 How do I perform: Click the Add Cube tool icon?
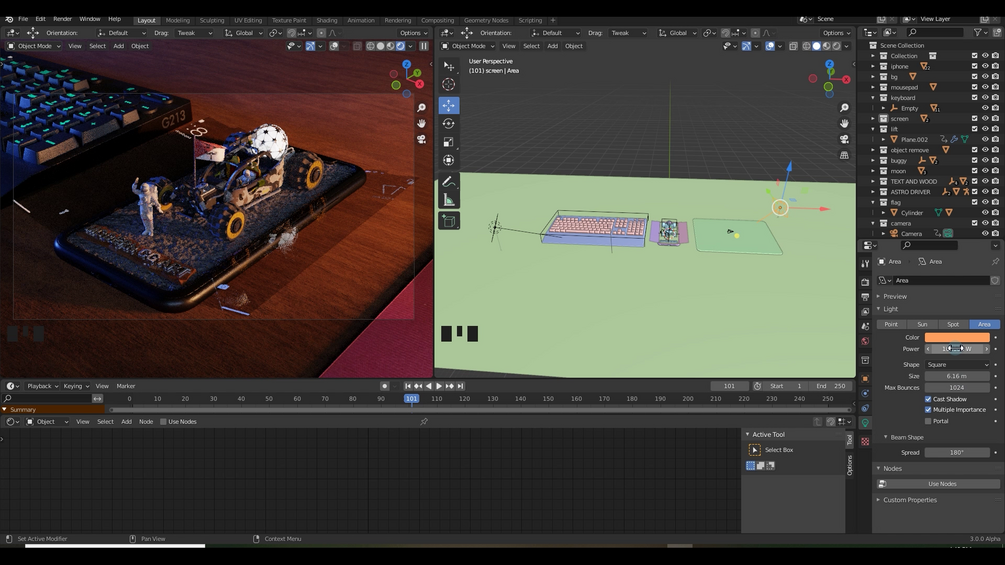pos(449,221)
